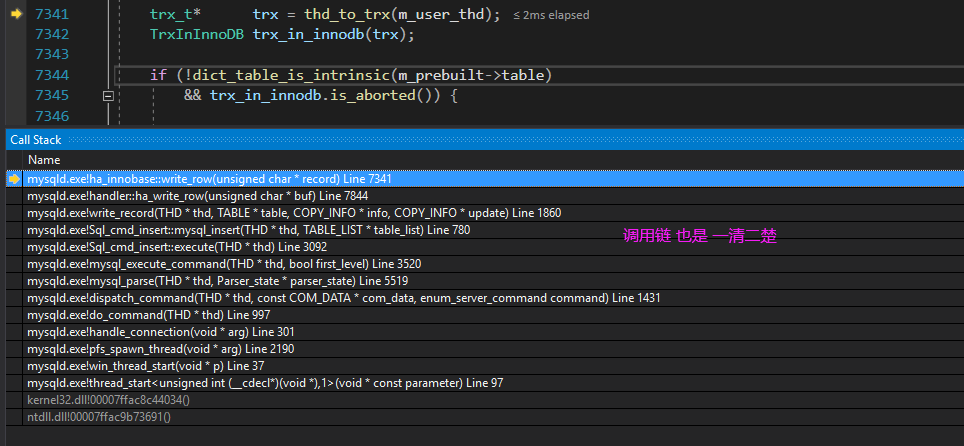Click the yellow current-statement arrow at line 7341
The image size is (964, 446).
pos(16,15)
